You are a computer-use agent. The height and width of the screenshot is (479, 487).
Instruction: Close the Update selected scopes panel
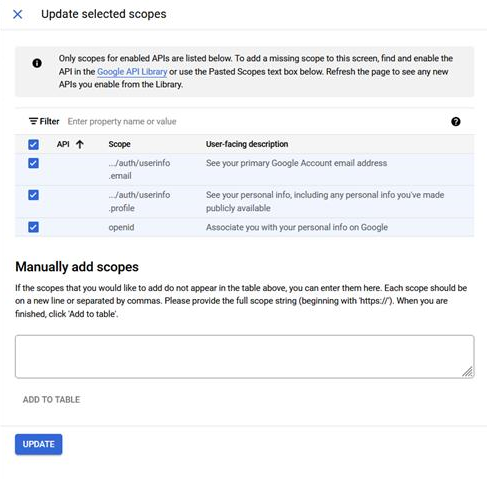17,14
